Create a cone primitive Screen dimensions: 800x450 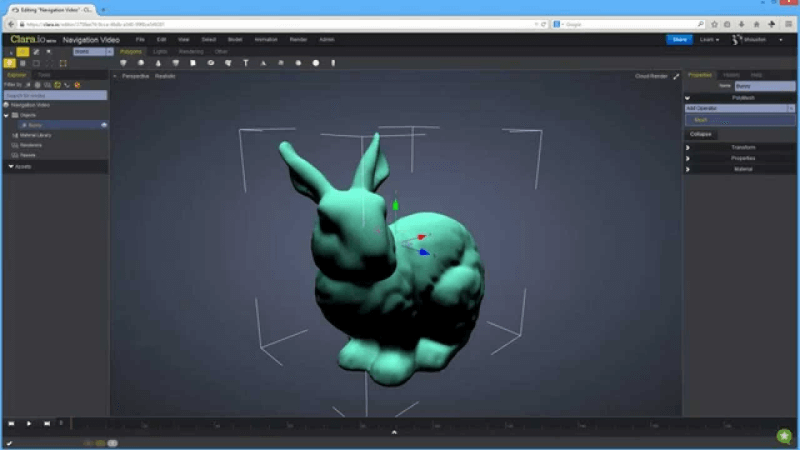158,63
